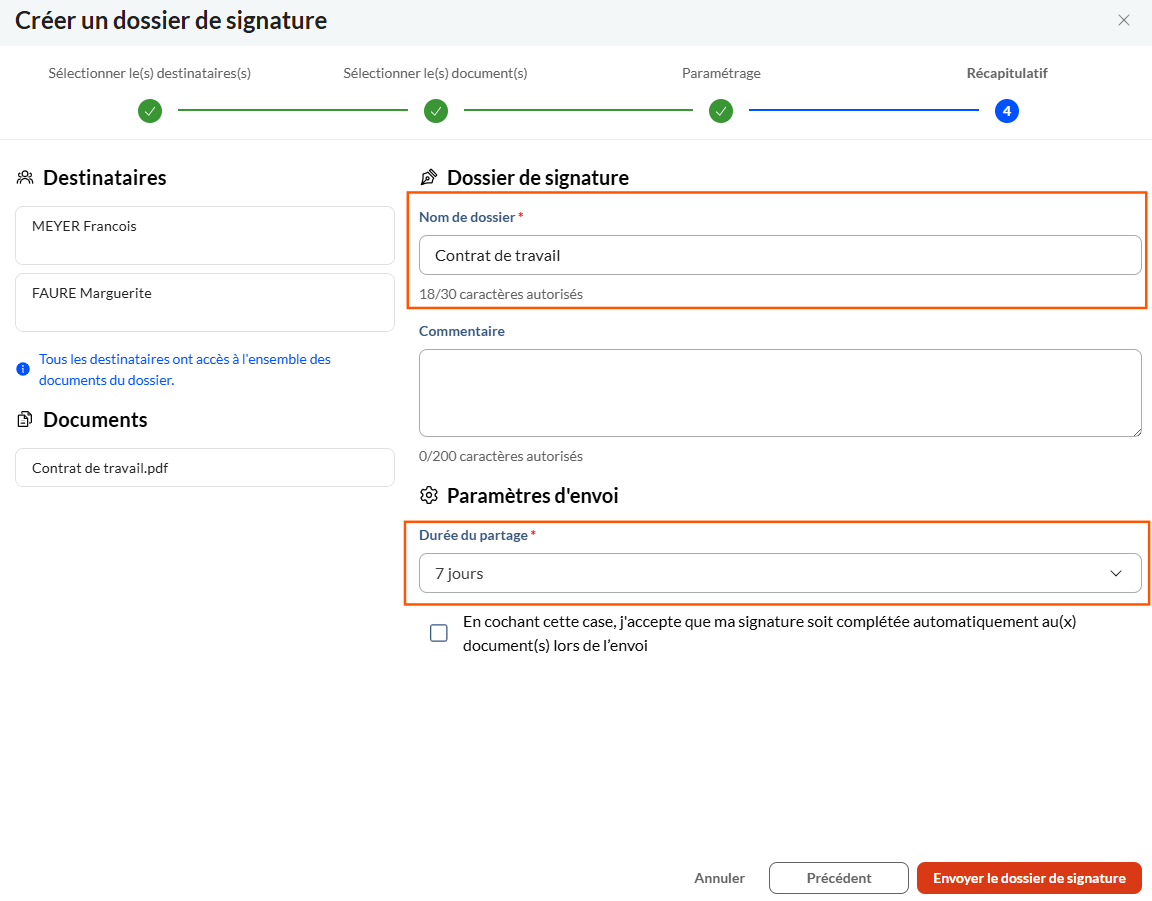Send with Envoyer le dossier de signature

tap(1029, 878)
